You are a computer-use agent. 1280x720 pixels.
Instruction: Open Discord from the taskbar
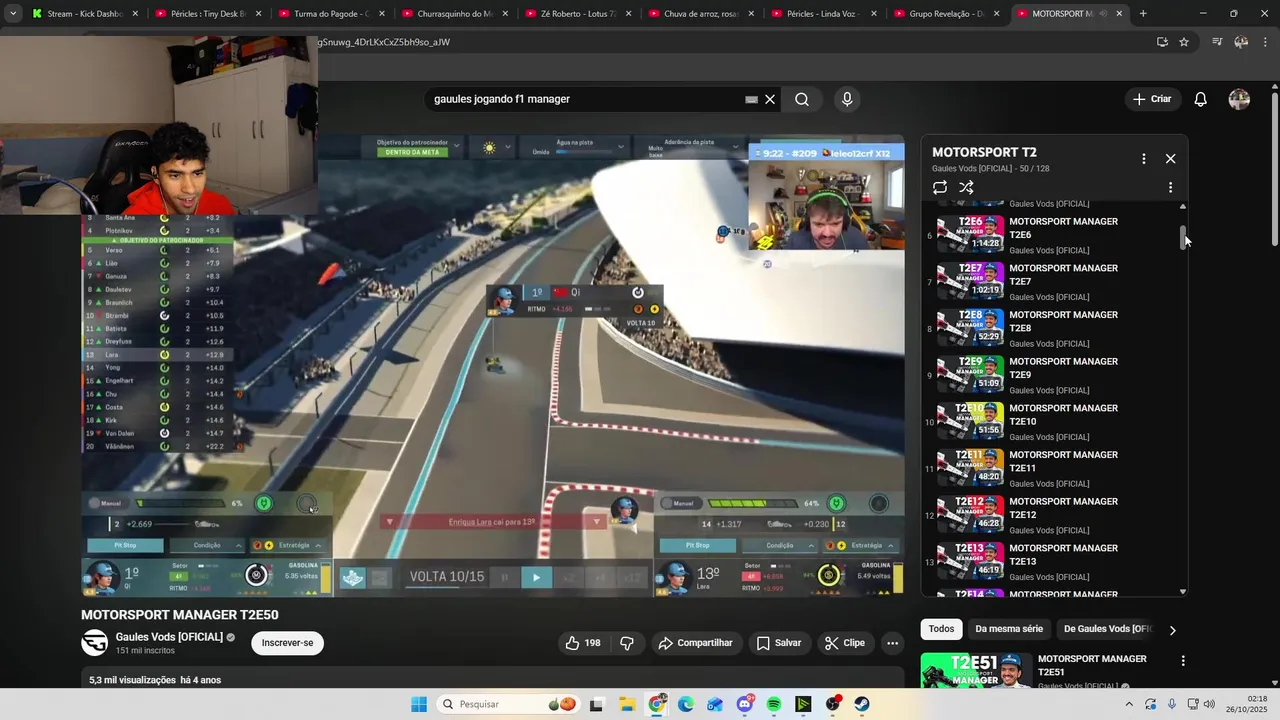pos(745,704)
